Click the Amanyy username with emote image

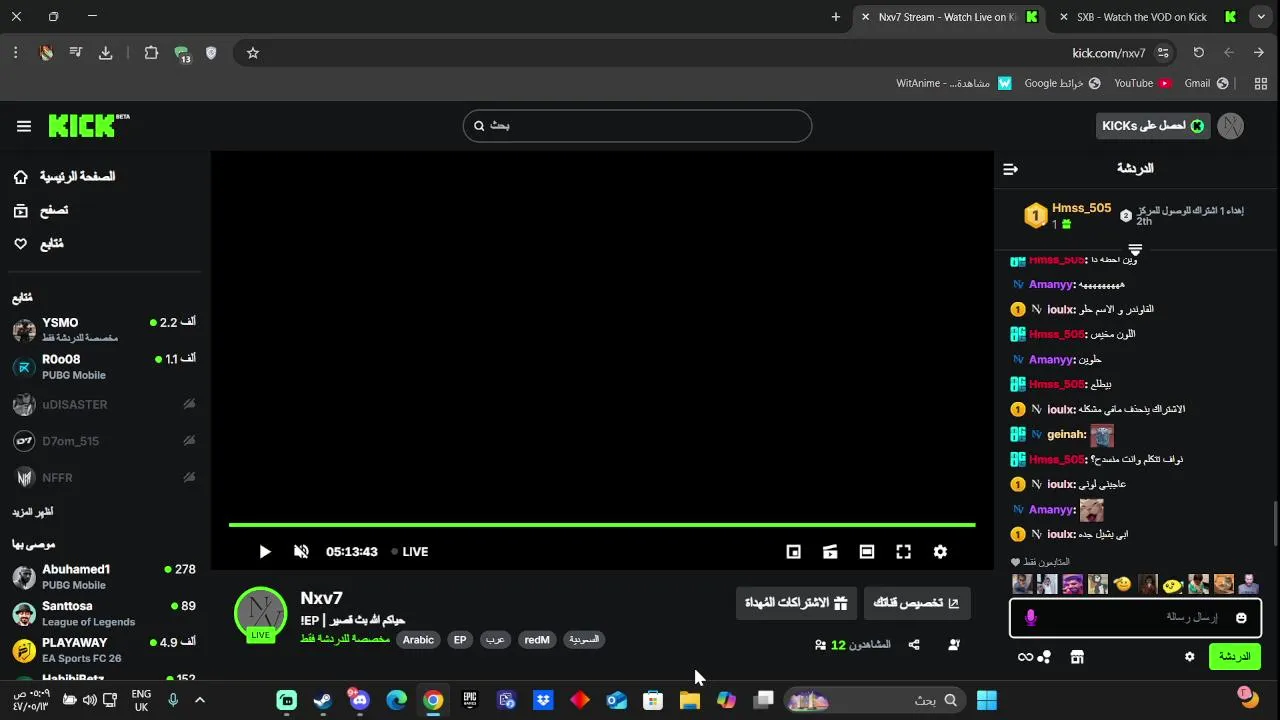click(1052, 510)
